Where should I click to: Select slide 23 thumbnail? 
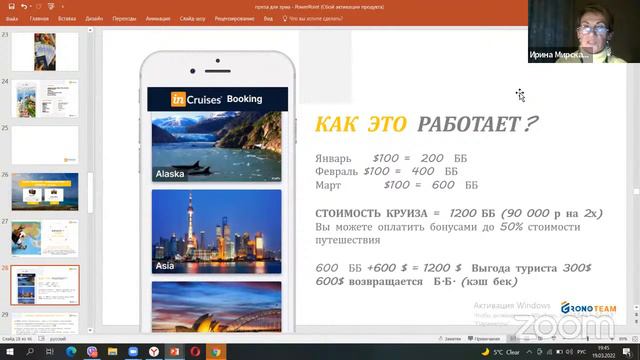(45, 52)
